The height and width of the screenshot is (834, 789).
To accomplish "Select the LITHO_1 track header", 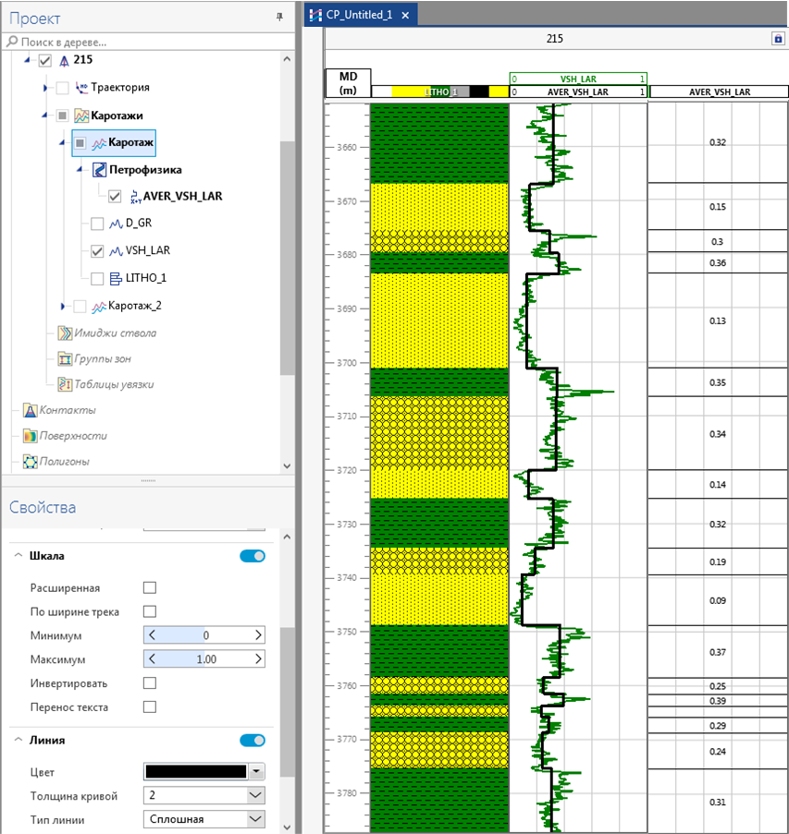I will [440, 91].
